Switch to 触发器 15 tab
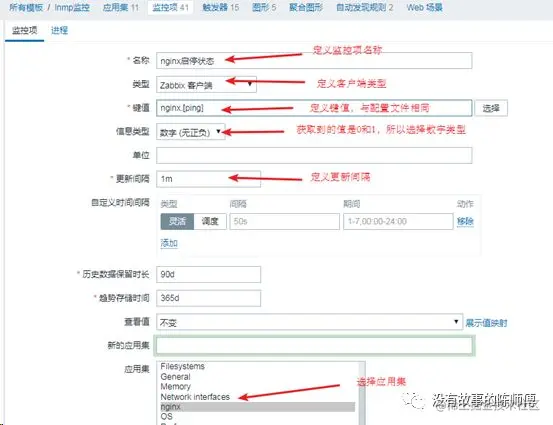The height and width of the screenshot is (425, 553). tap(220, 7)
